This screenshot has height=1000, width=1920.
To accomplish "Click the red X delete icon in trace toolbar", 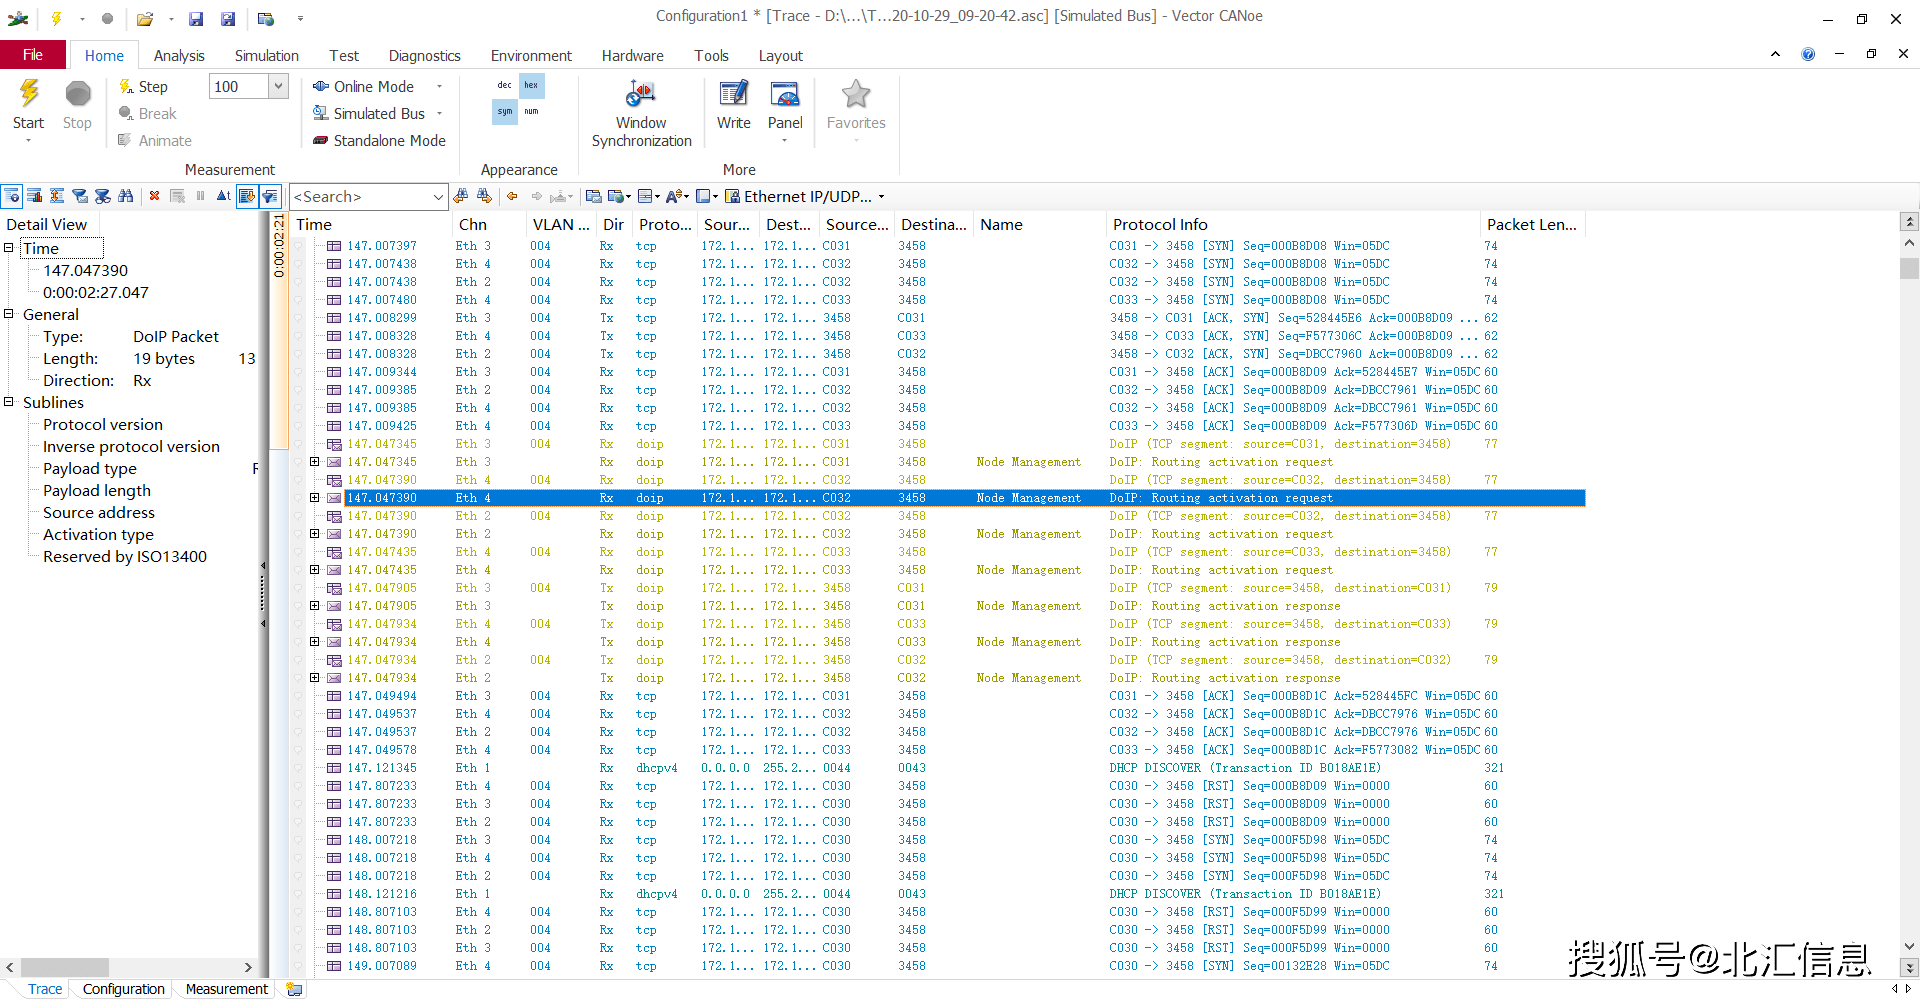I will point(154,196).
